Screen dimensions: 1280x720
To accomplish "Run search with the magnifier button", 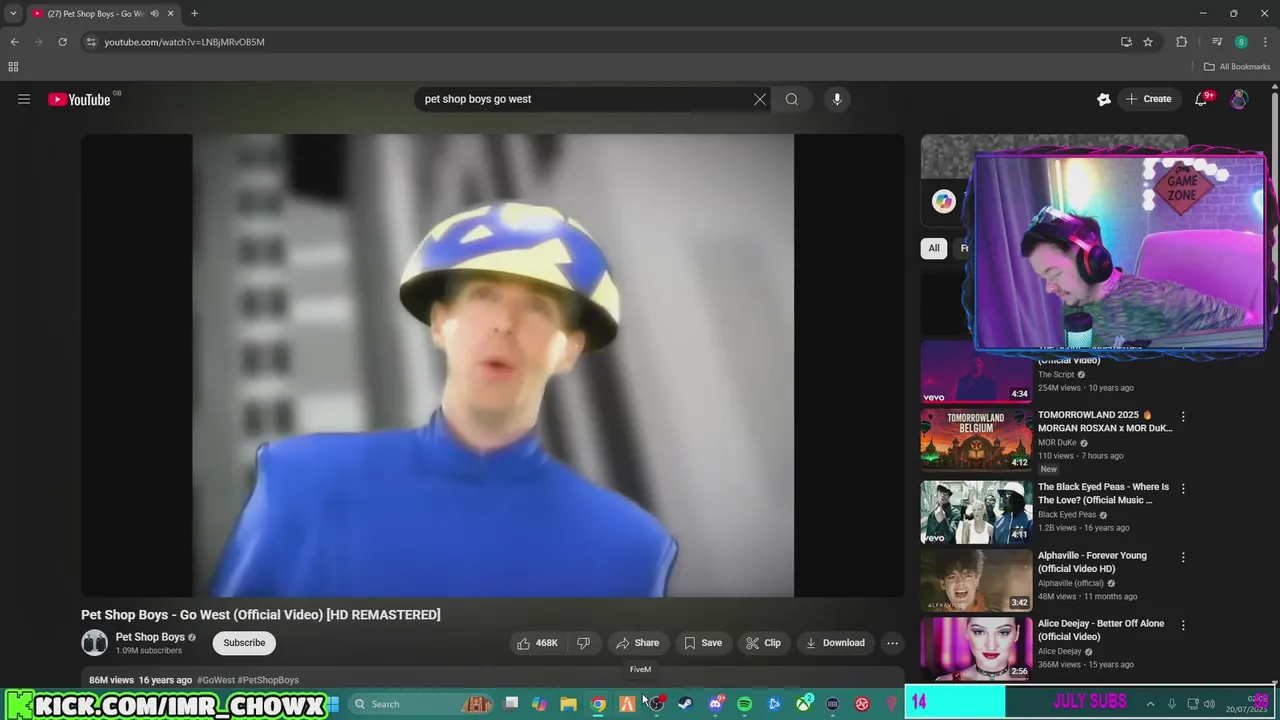I will pyautogui.click(x=792, y=99).
